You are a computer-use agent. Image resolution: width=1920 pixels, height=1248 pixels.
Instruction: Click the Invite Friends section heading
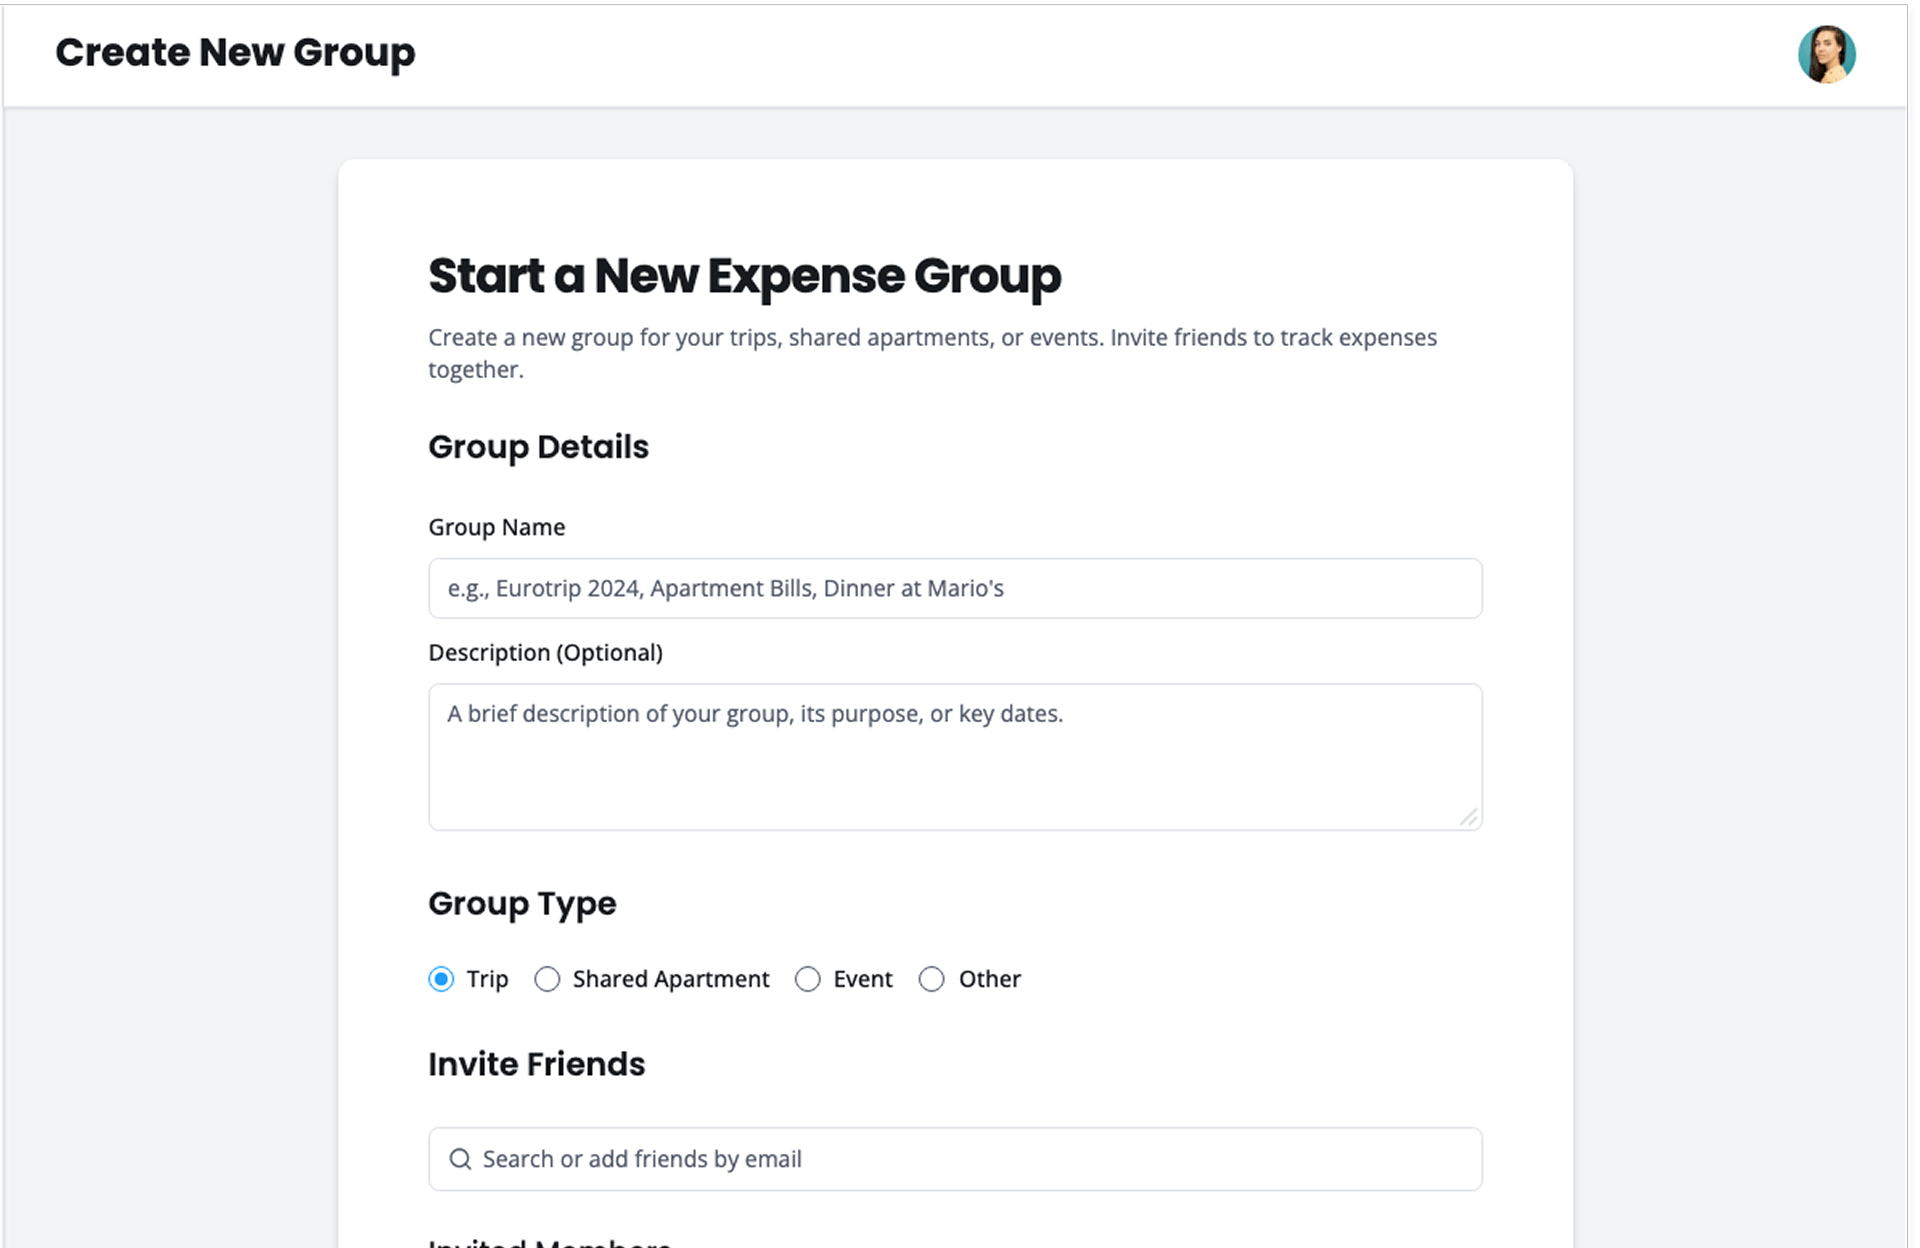click(x=536, y=1064)
